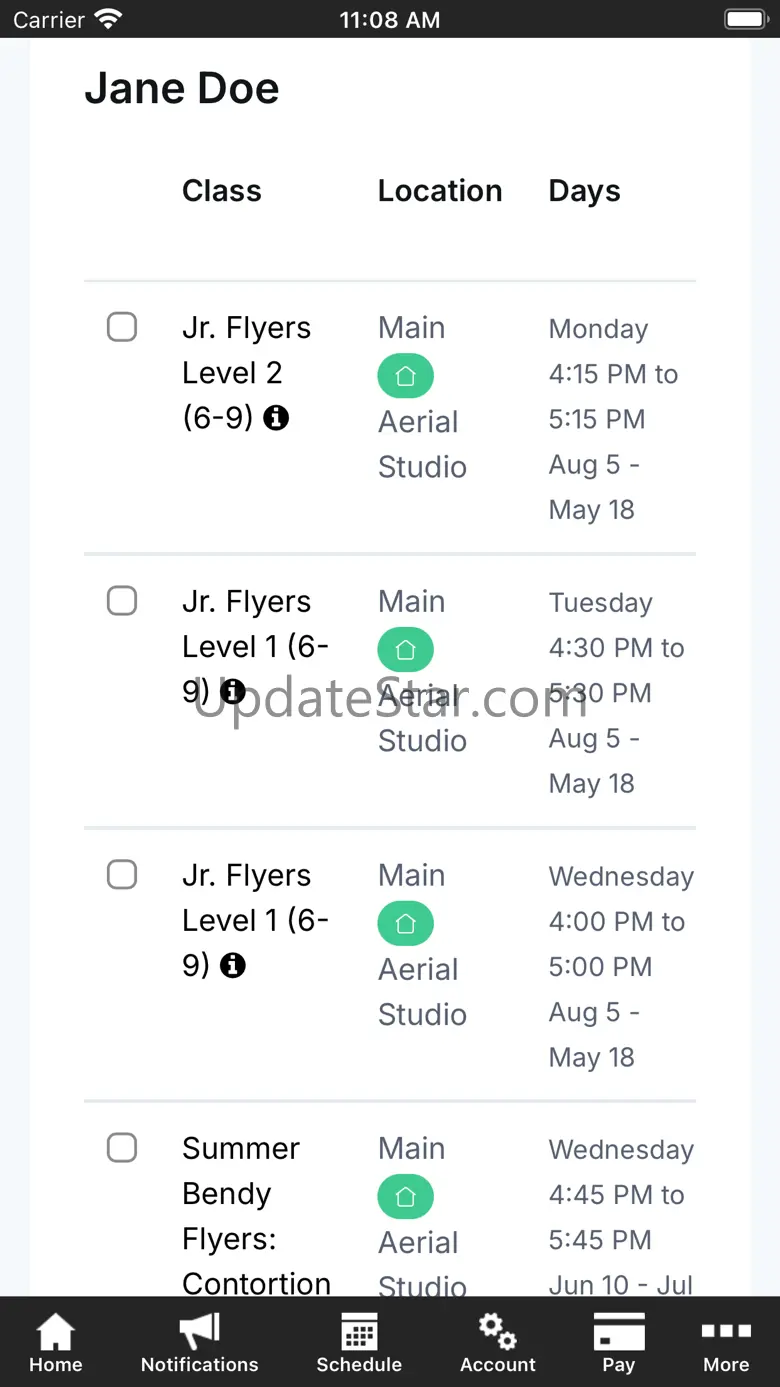Check the Jr. Flyers Level 2 checkbox
This screenshot has width=780, height=1387.
tap(122, 327)
